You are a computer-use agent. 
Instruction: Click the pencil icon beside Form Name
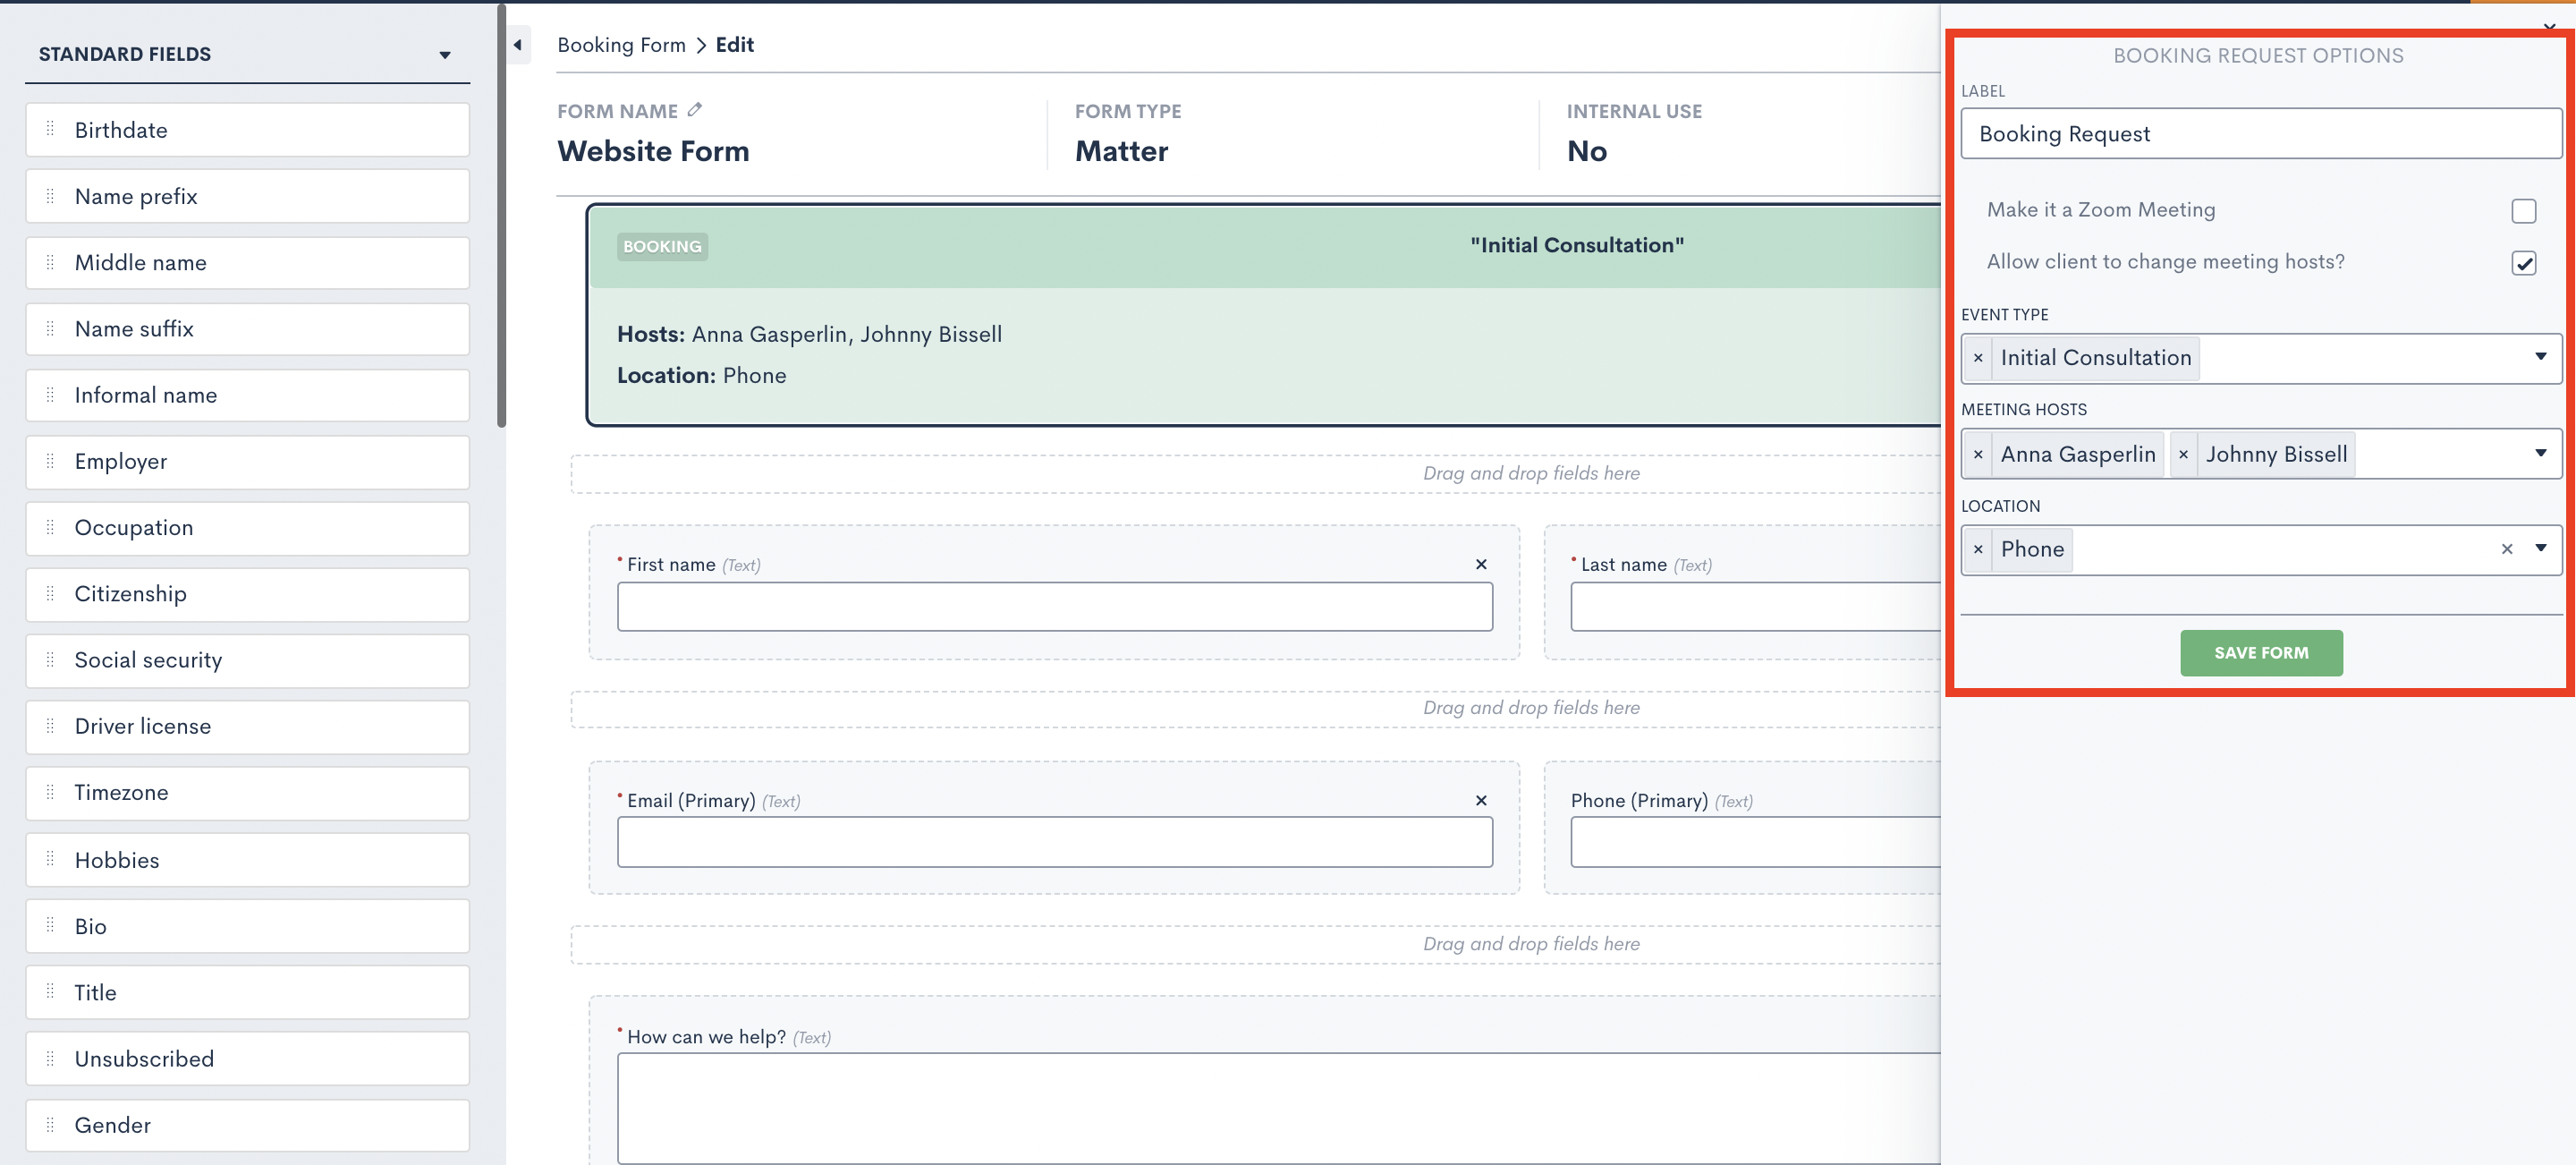(695, 110)
